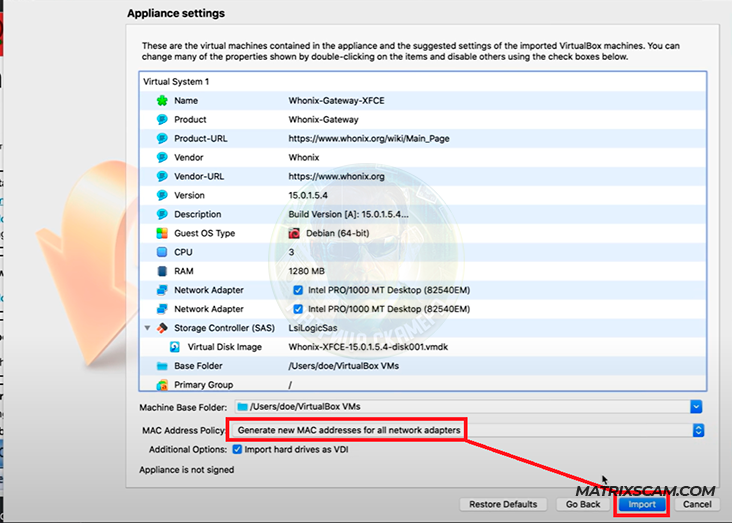This screenshot has height=523, width=732.
Task: Click the CPU chip icon
Action: pyautogui.click(x=162, y=252)
